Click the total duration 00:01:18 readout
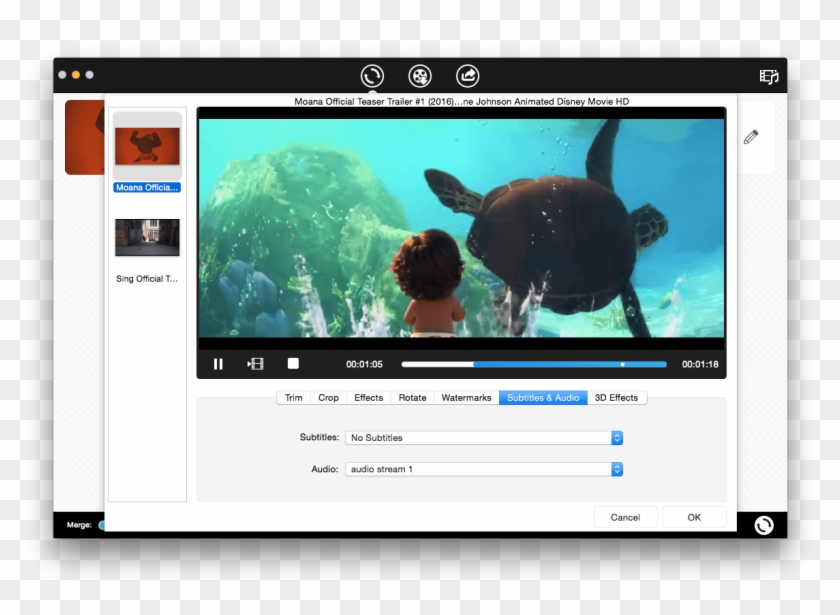Screen dimensions: 840x615 coord(700,364)
